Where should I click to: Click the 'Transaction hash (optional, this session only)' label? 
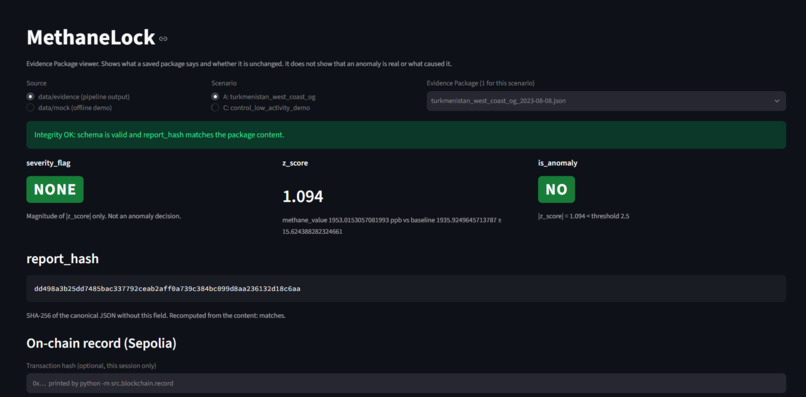pos(91,366)
